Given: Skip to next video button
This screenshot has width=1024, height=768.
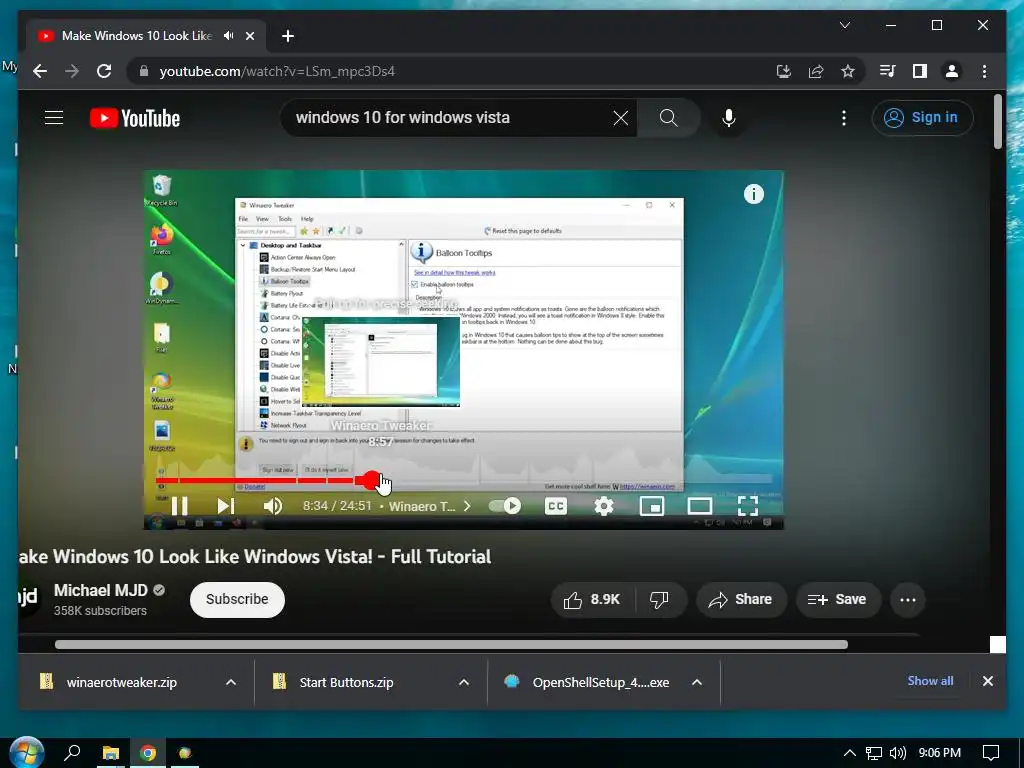Looking at the screenshot, I should coord(225,506).
